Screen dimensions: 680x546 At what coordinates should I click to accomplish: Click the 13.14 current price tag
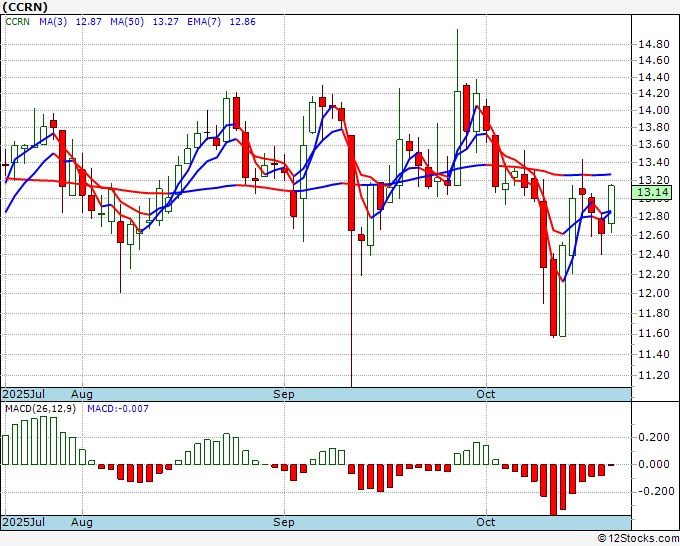[652, 192]
